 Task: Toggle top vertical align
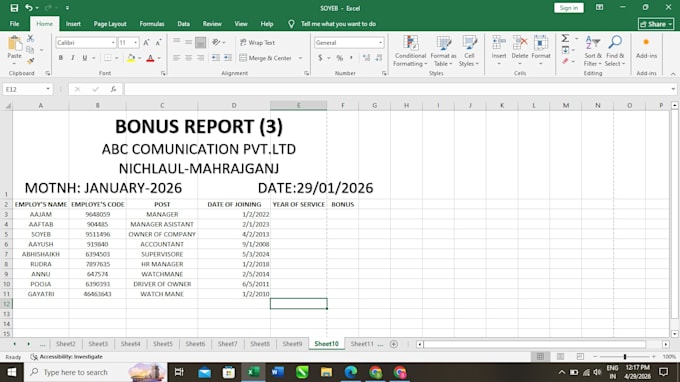point(177,42)
